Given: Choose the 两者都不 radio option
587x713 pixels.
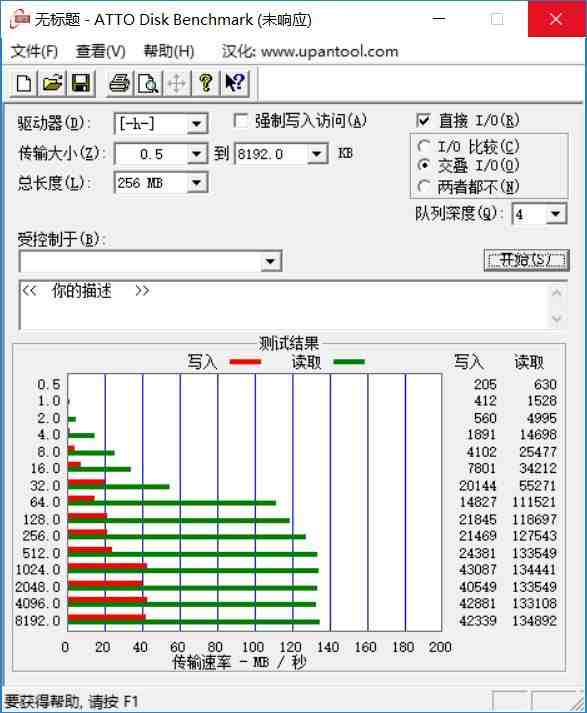Looking at the screenshot, I should pos(424,186).
